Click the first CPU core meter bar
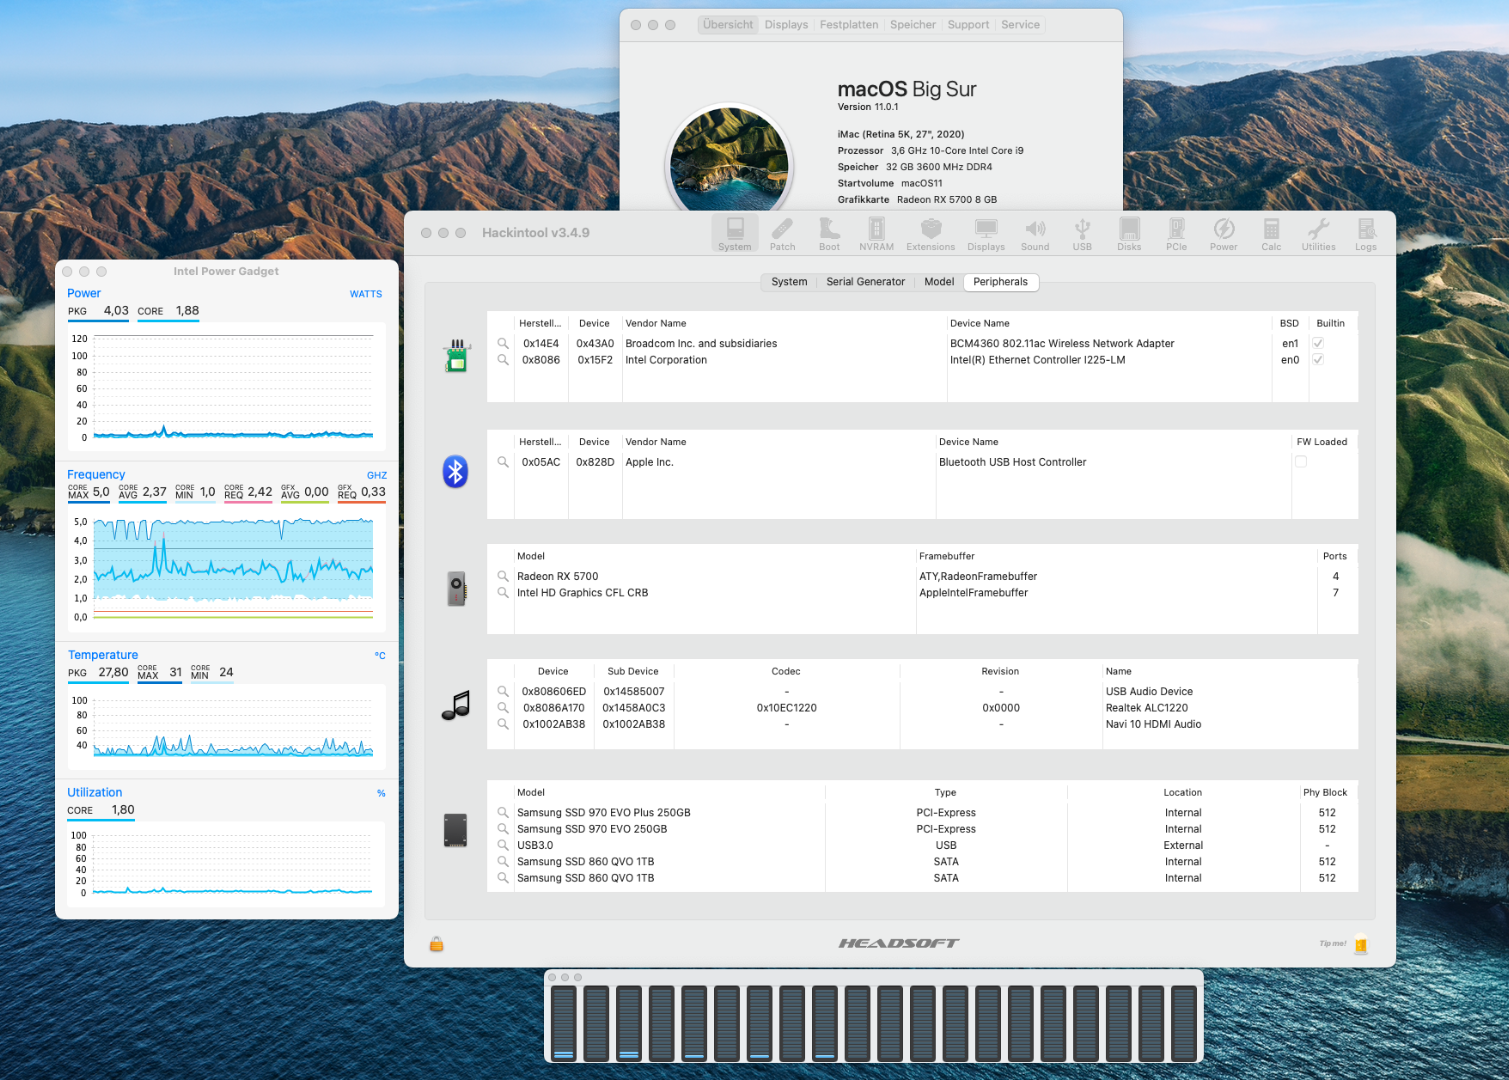Viewport: 1509px width, 1080px height. pos(563,1022)
